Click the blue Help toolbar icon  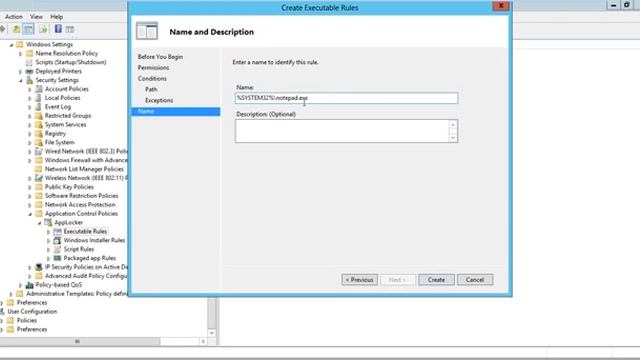[x=58, y=29]
